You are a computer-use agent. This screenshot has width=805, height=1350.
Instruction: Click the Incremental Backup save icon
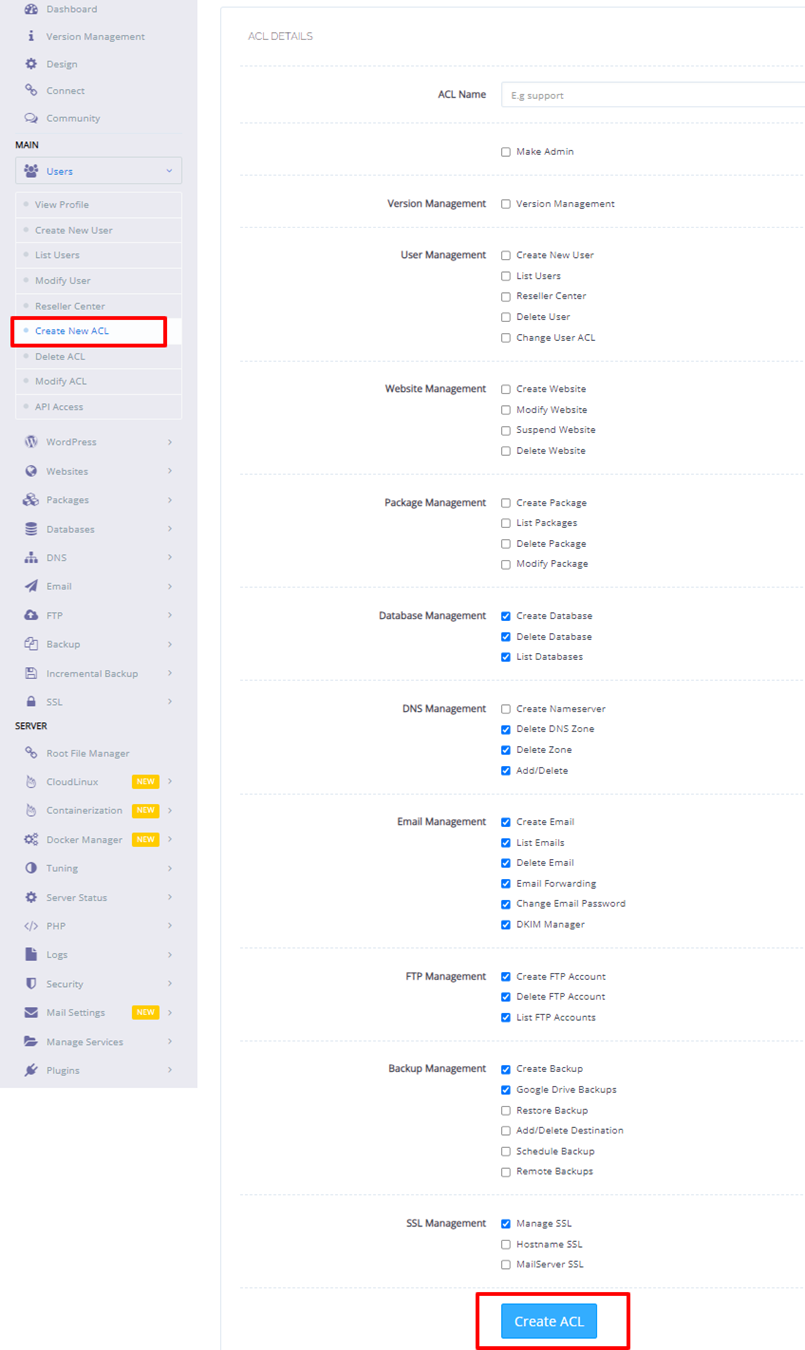31,673
